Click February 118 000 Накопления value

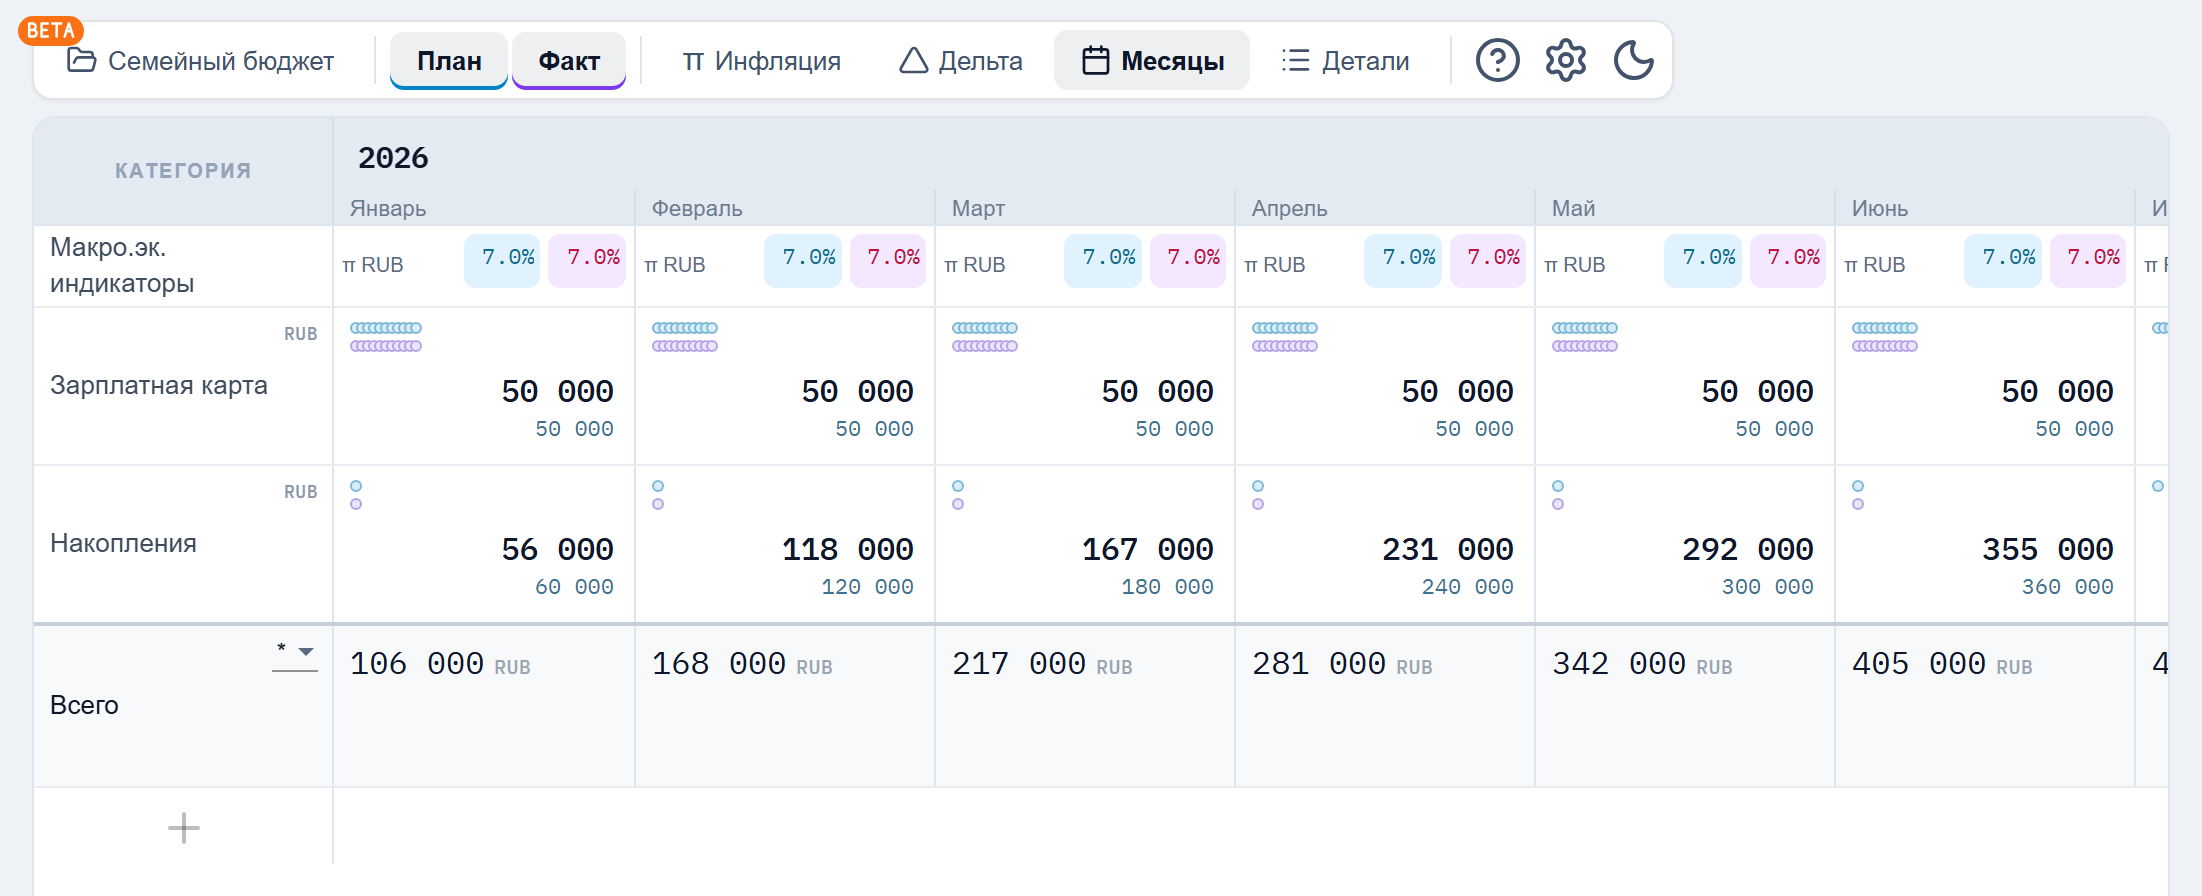tap(847, 549)
